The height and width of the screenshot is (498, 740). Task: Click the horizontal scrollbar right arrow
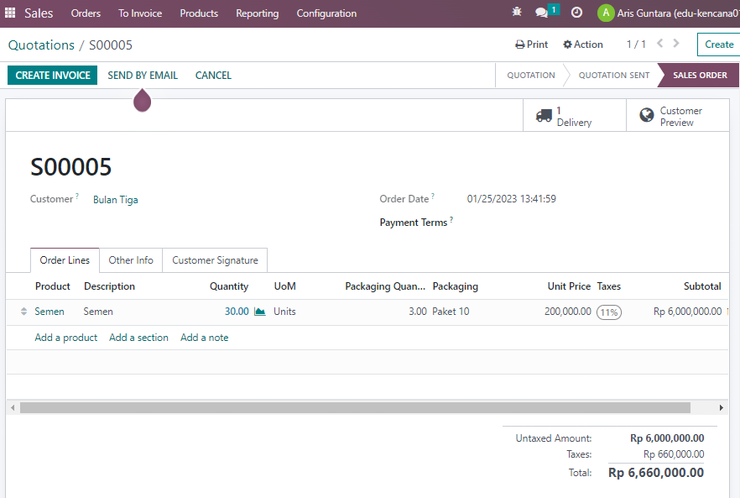(721, 407)
